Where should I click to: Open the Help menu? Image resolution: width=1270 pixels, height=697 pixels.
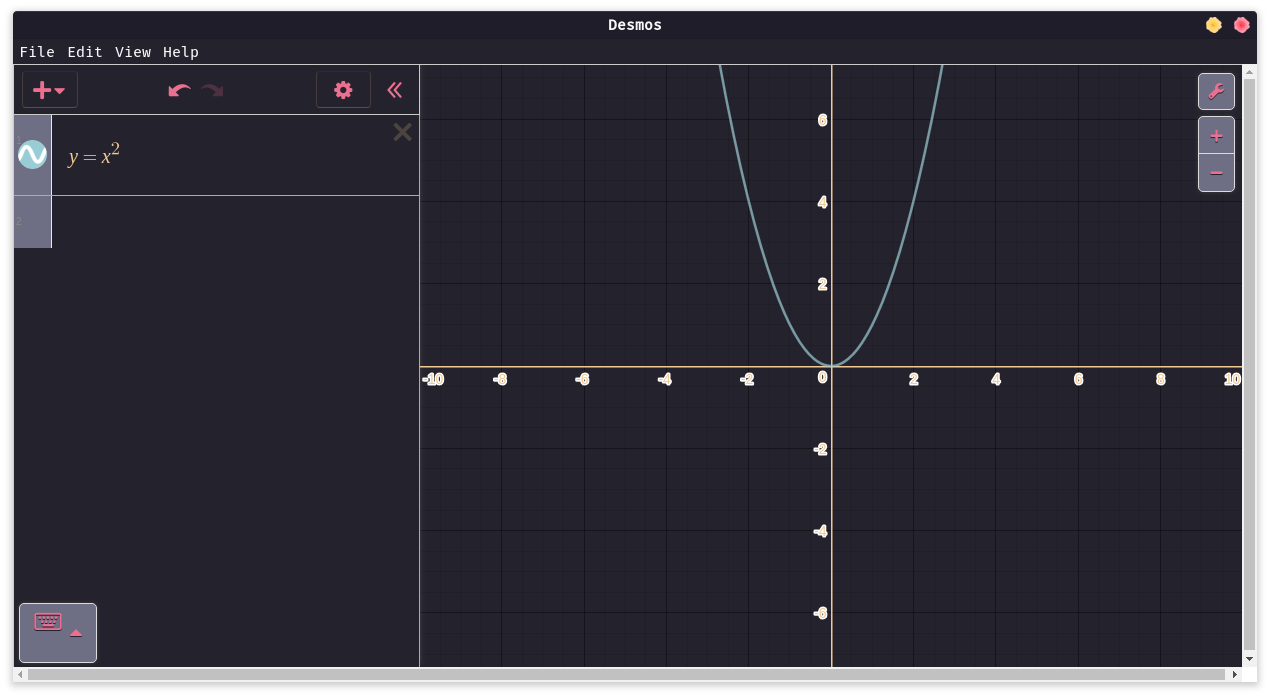tap(180, 52)
